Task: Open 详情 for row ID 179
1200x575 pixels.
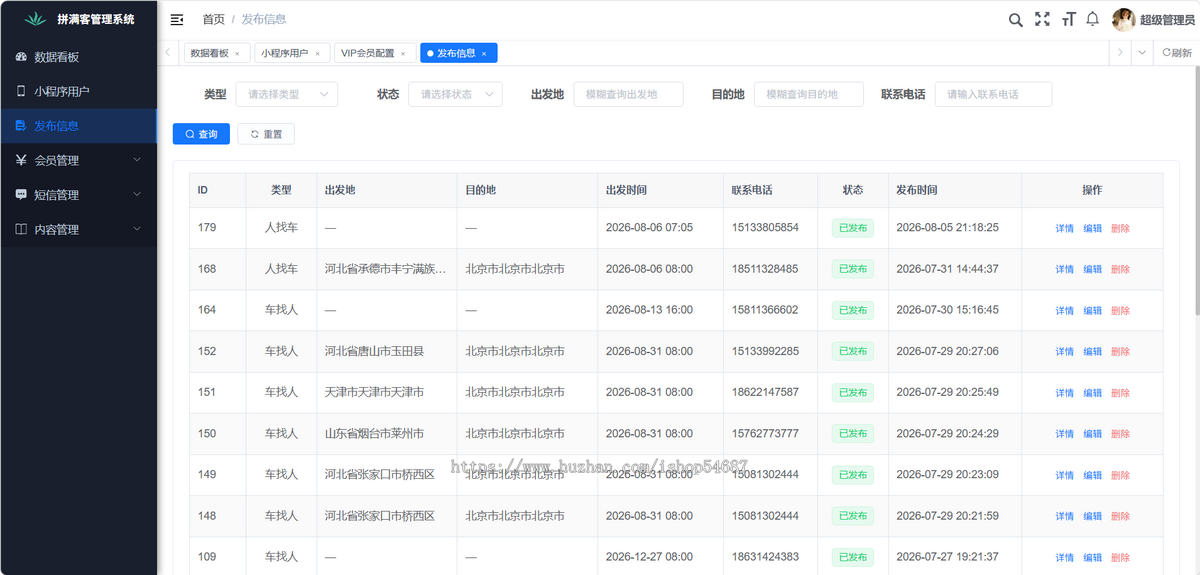Action: 1065,228
